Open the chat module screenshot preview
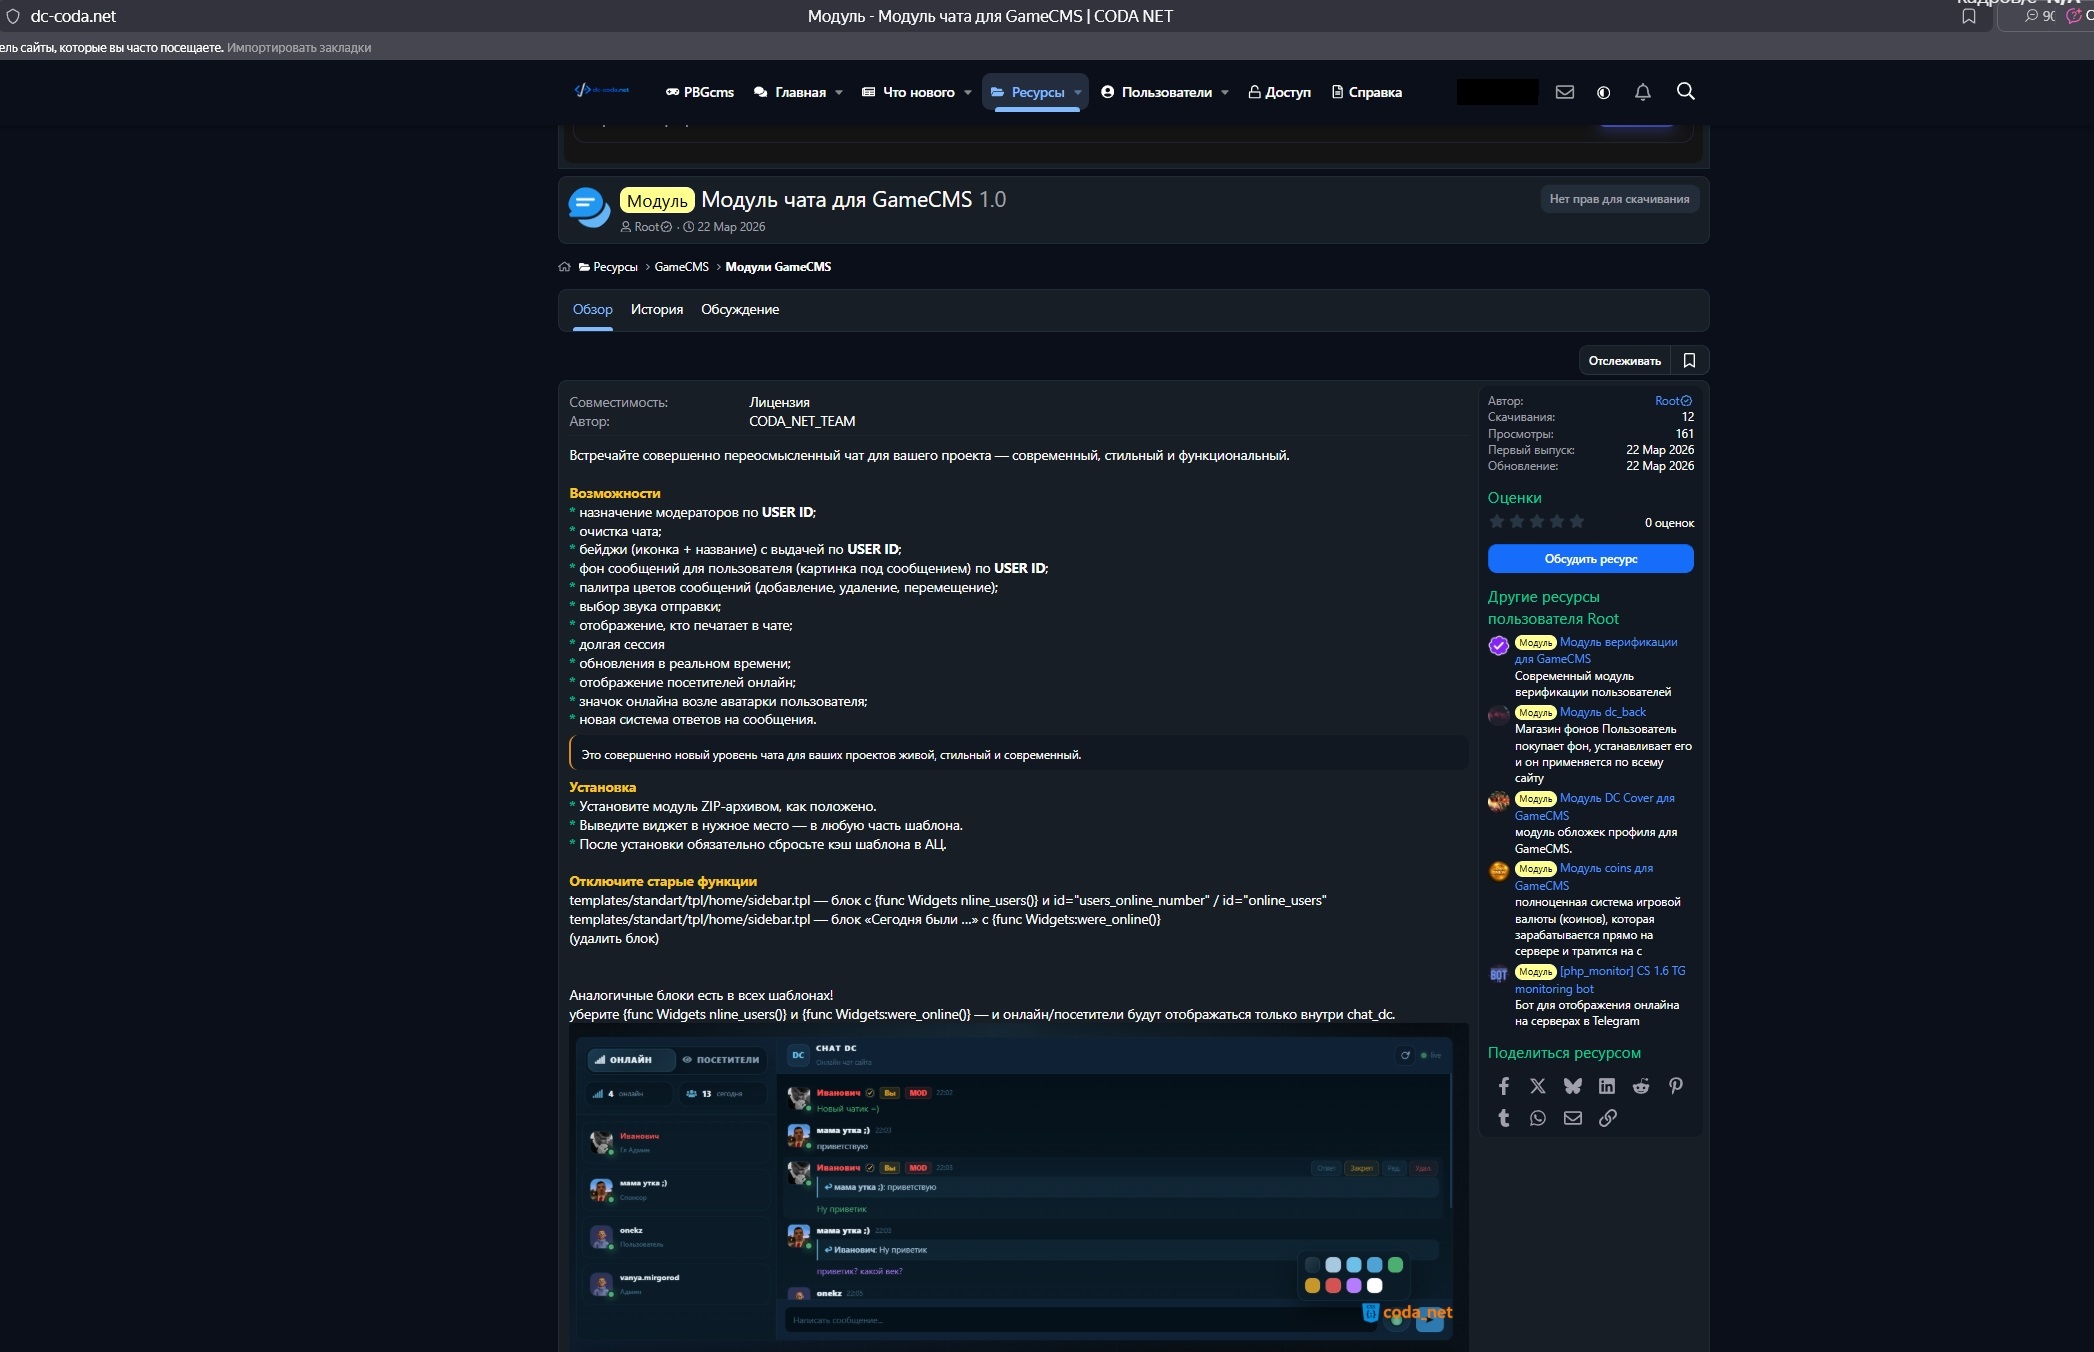 [x=1019, y=1186]
